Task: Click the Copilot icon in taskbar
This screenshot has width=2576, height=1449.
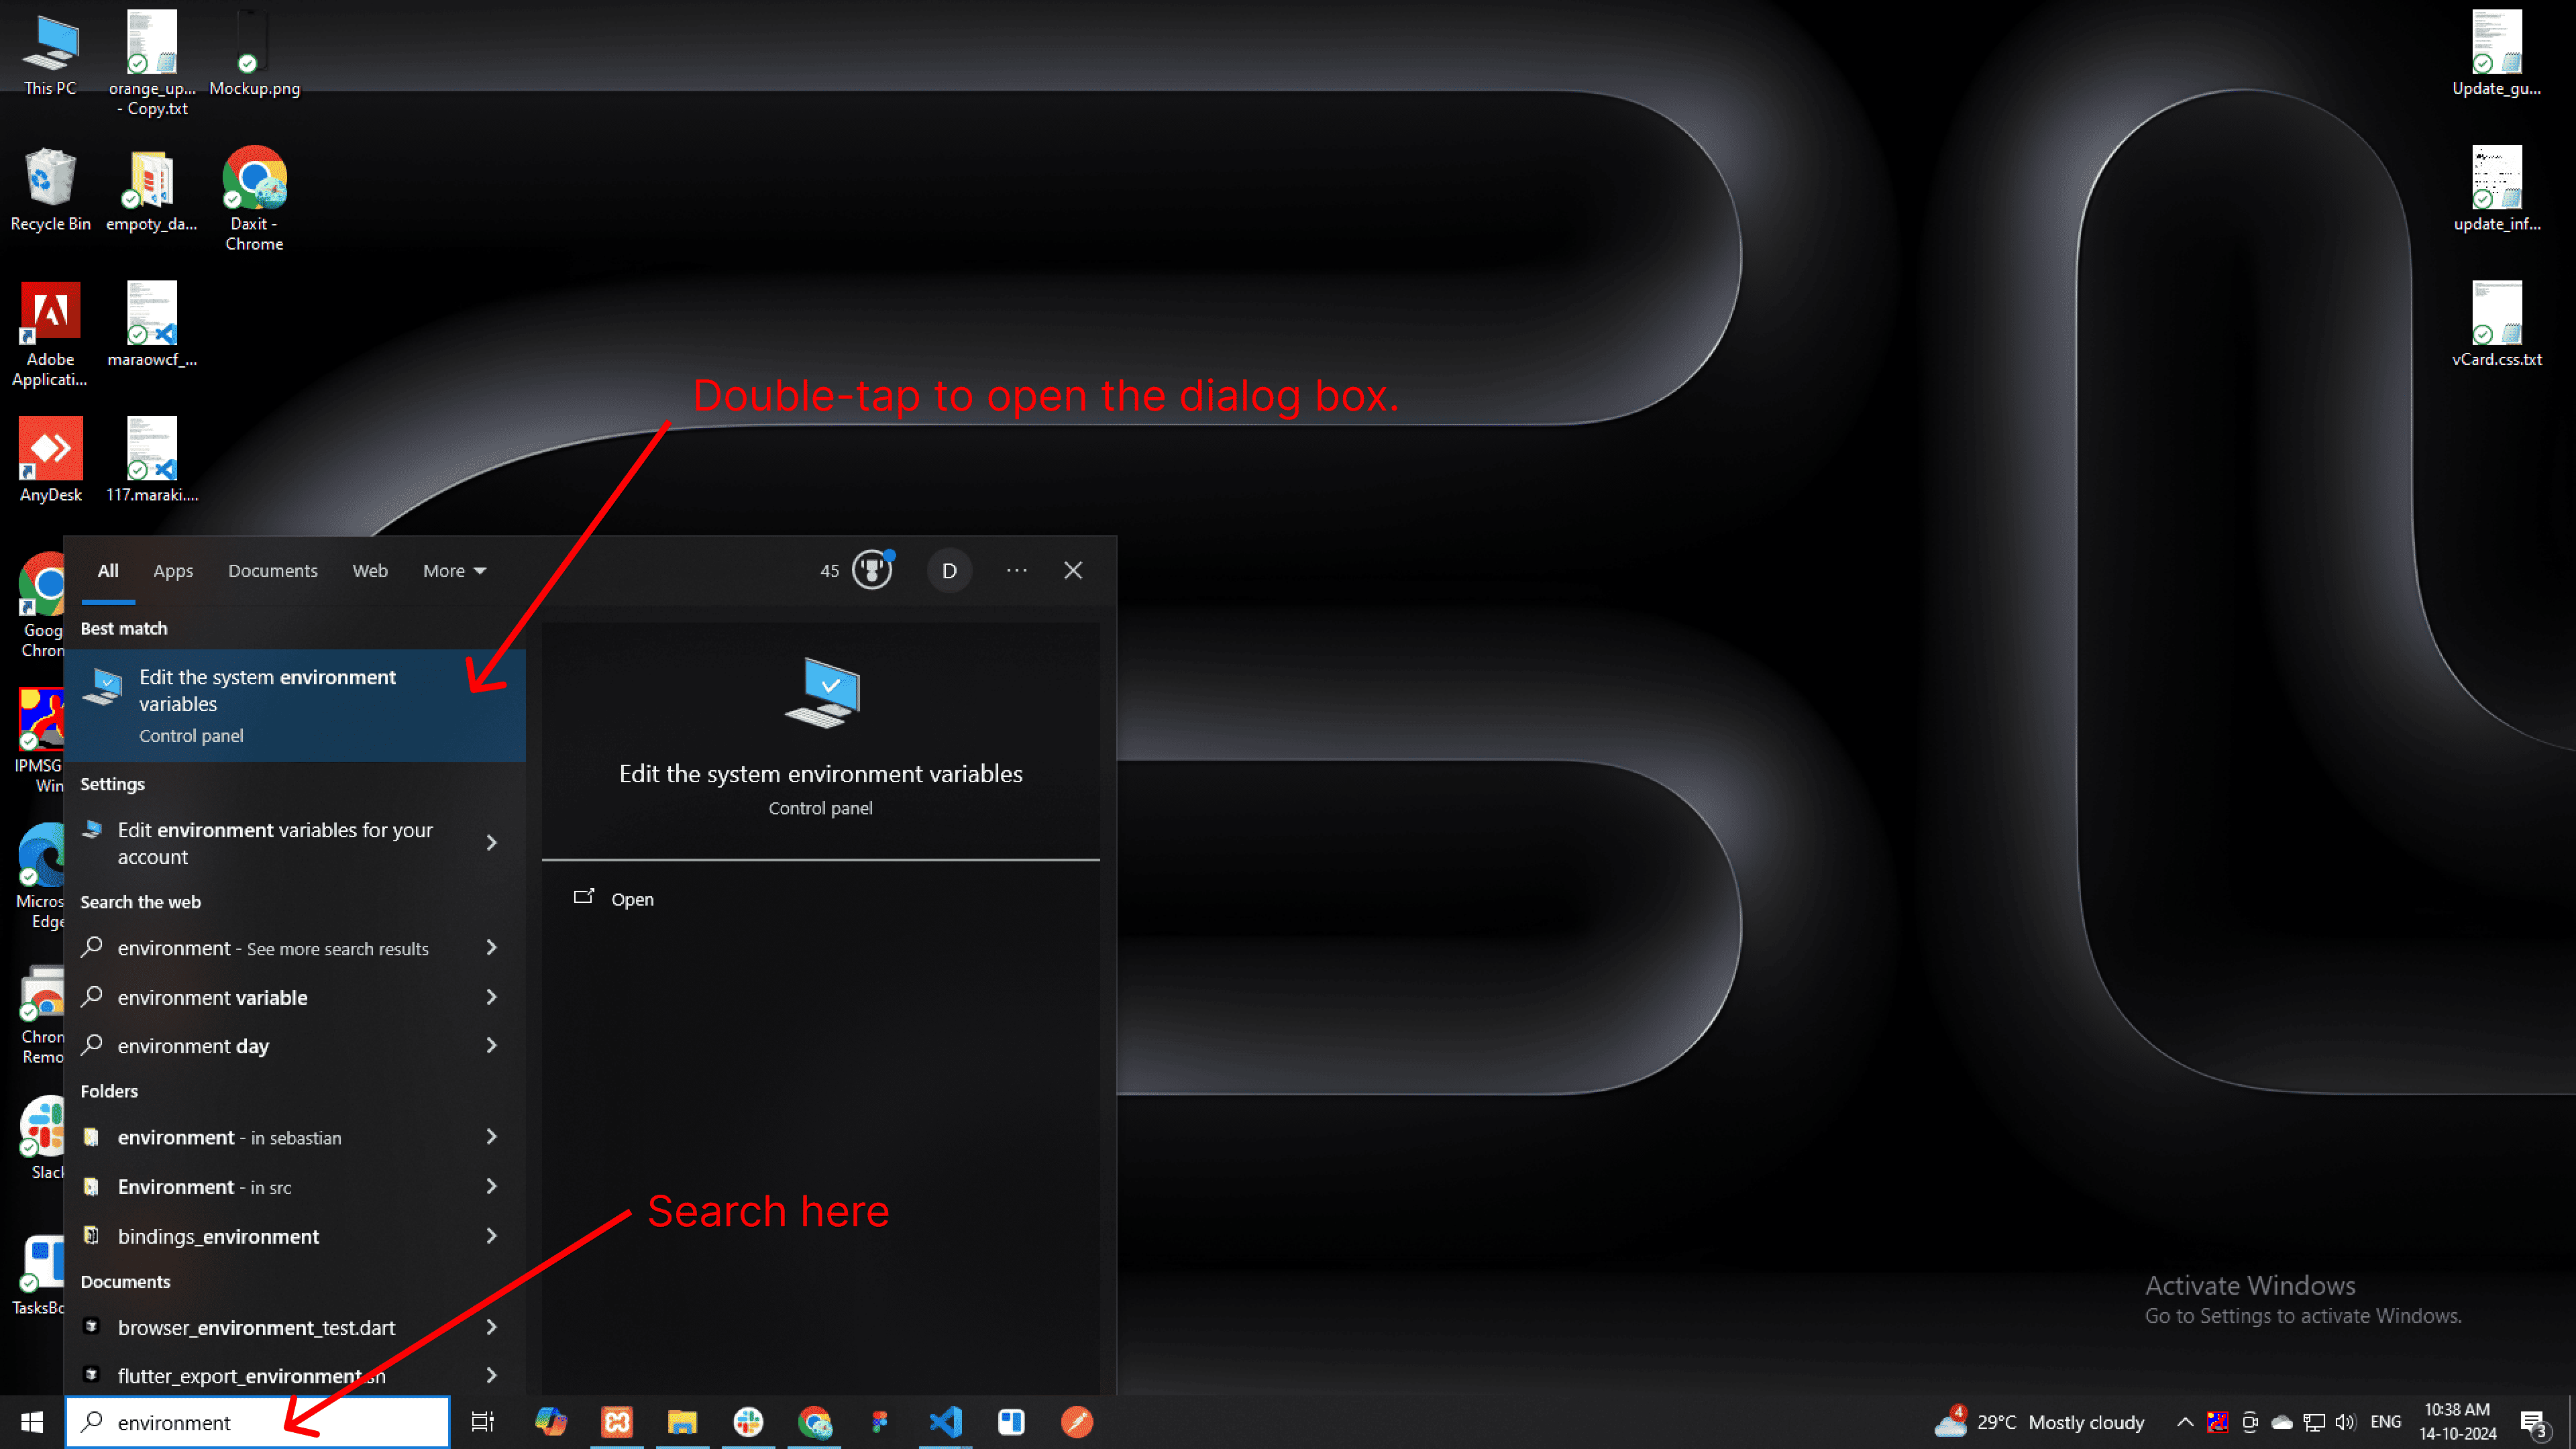Action: point(551,1422)
